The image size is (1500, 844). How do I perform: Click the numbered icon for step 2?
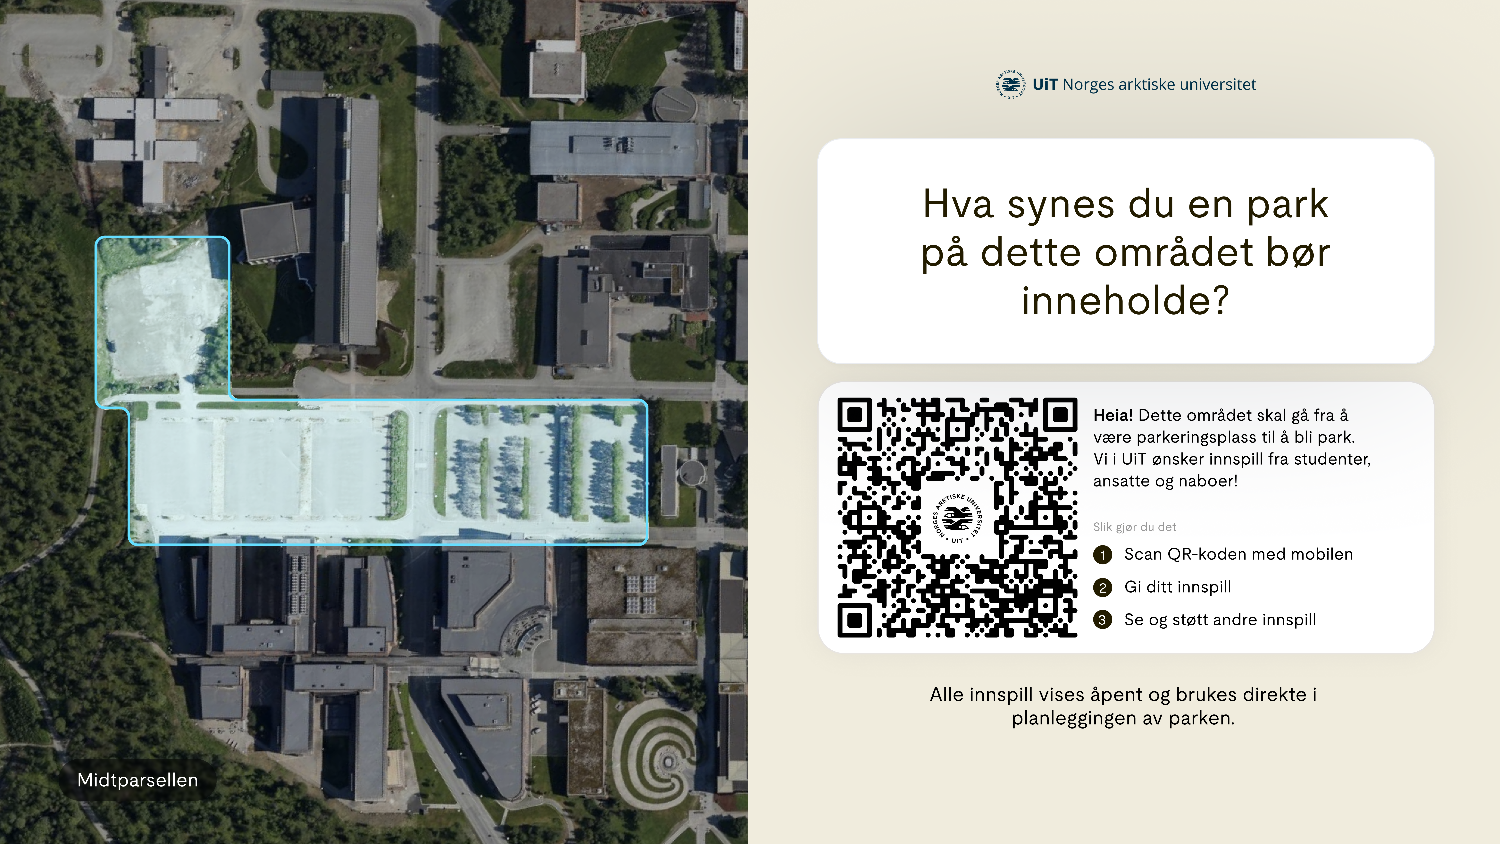click(1103, 587)
